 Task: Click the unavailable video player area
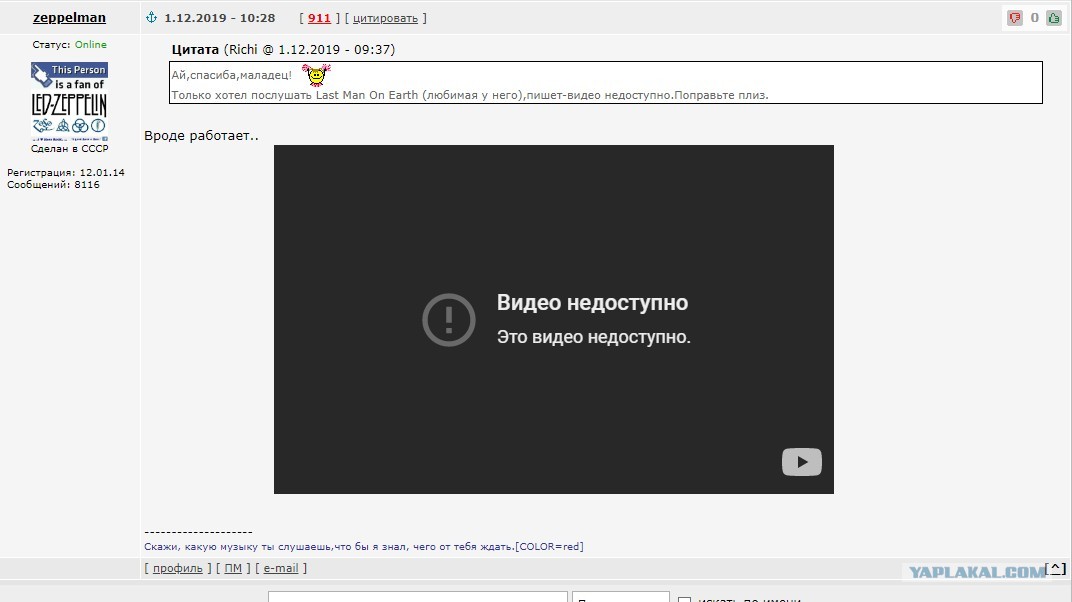554,319
